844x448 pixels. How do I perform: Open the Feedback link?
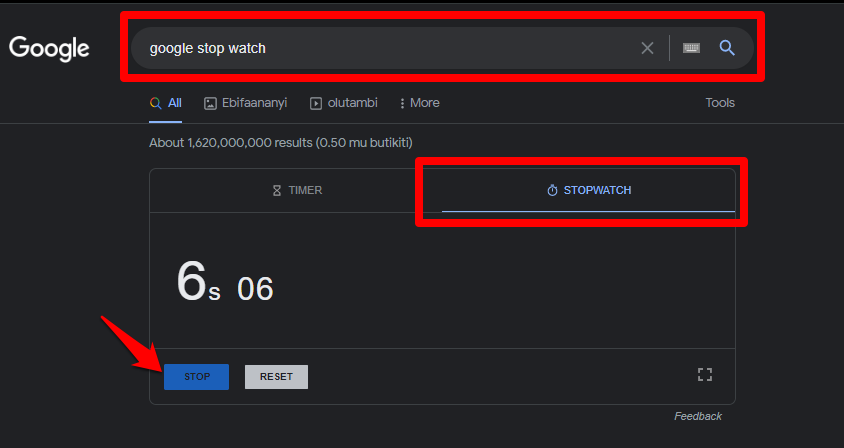[698, 416]
